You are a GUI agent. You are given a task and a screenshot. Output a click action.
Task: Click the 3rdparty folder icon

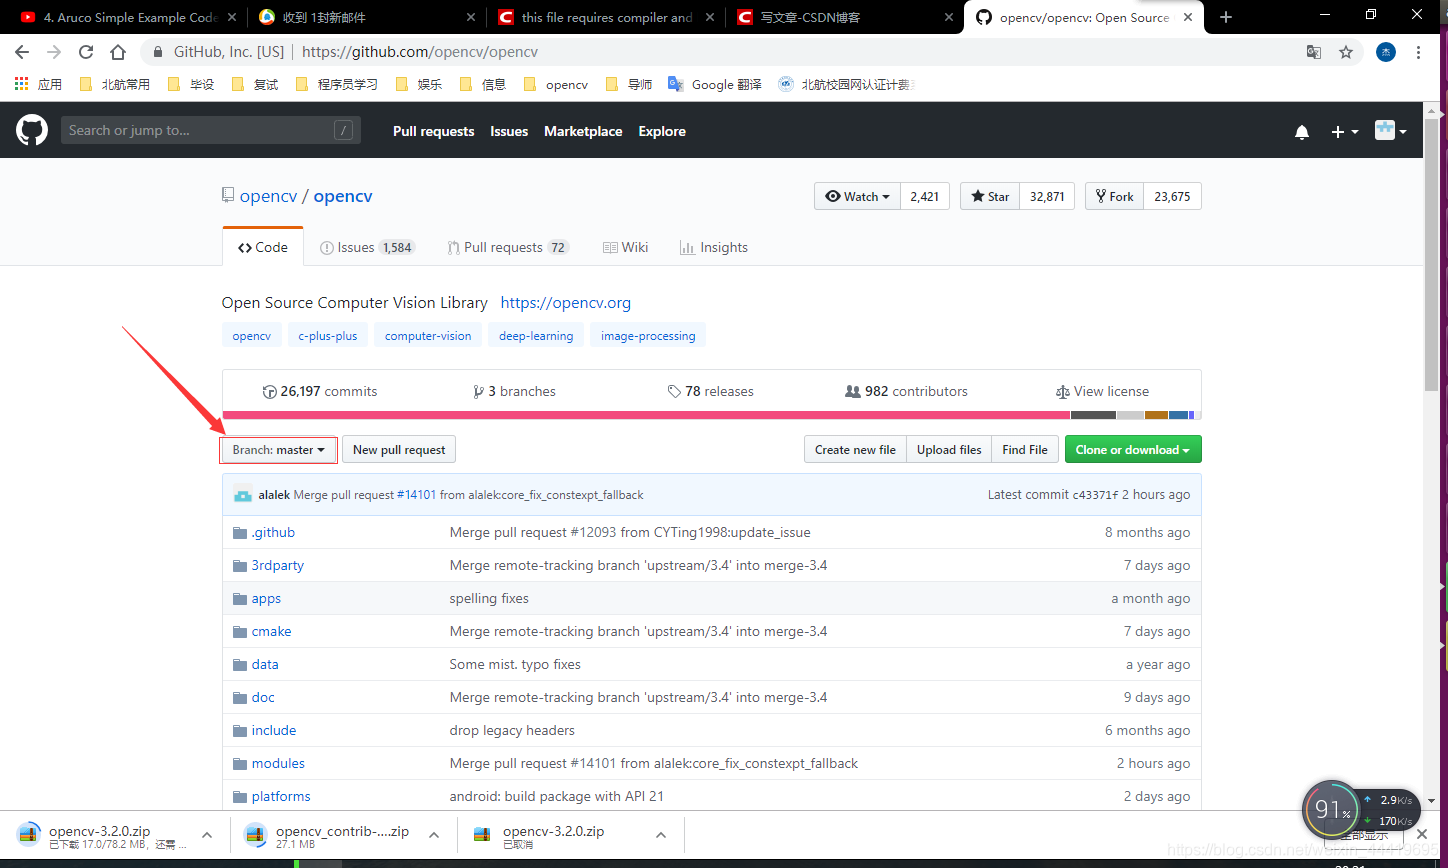pyautogui.click(x=240, y=566)
